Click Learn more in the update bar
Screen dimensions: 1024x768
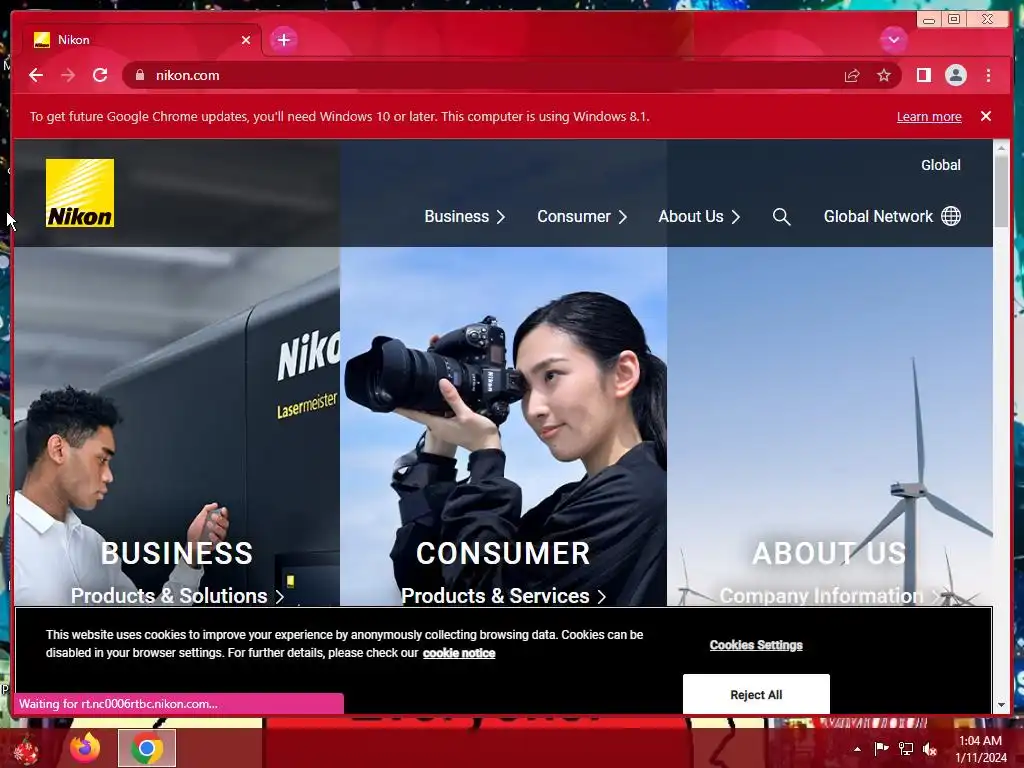coord(929,116)
